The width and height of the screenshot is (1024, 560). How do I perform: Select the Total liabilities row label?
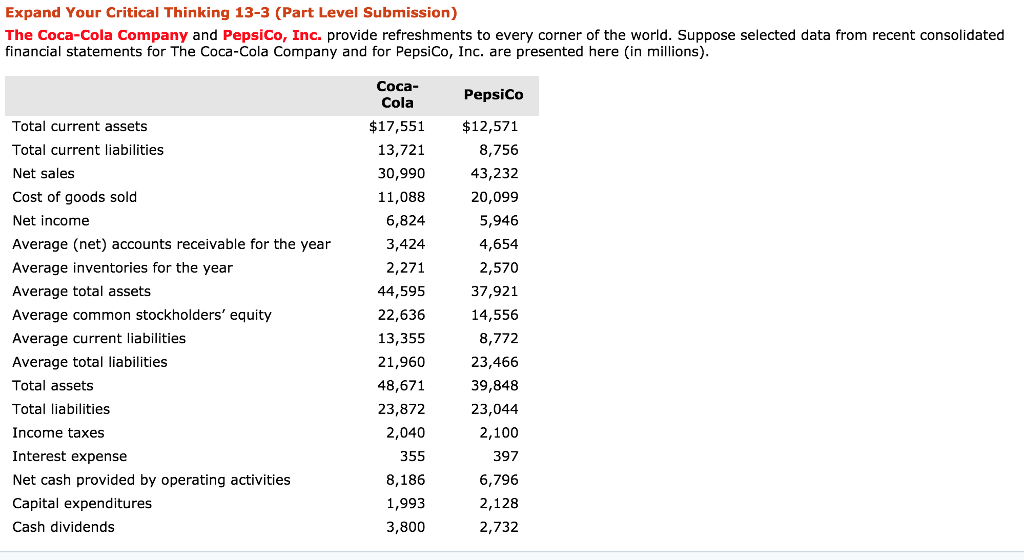pyautogui.click(x=61, y=409)
